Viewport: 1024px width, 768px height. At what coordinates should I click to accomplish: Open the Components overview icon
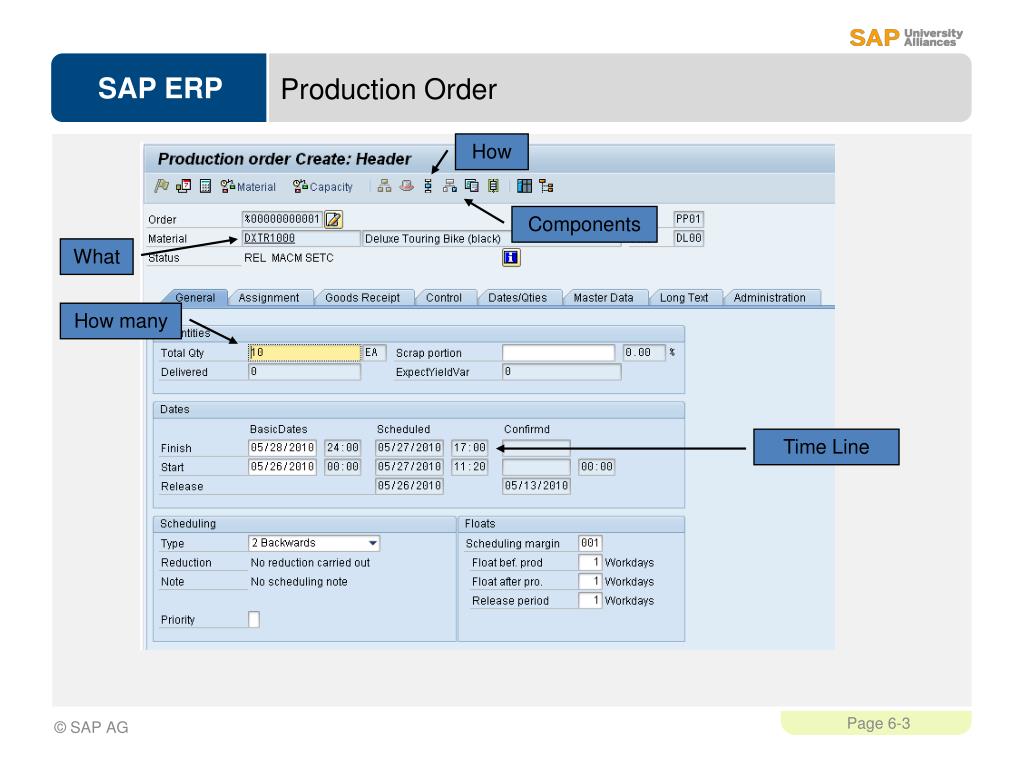coord(449,186)
